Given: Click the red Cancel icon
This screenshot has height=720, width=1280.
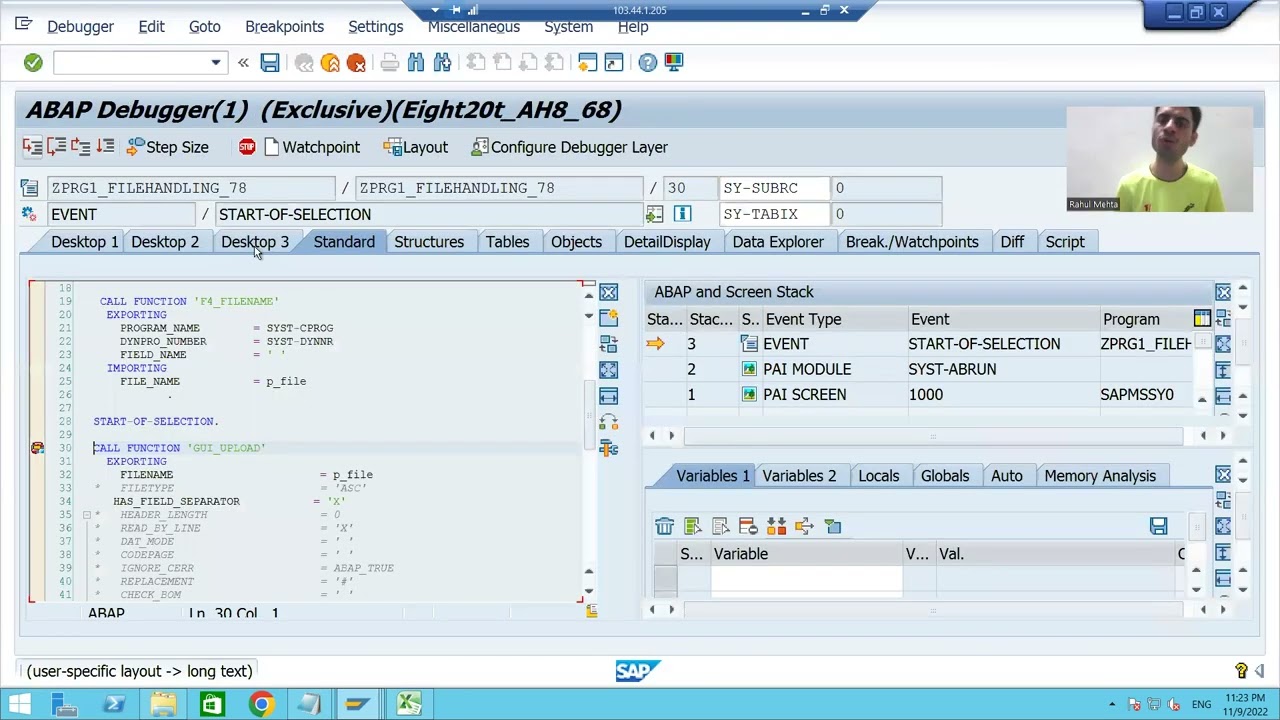Looking at the screenshot, I should tap(356, 63).
